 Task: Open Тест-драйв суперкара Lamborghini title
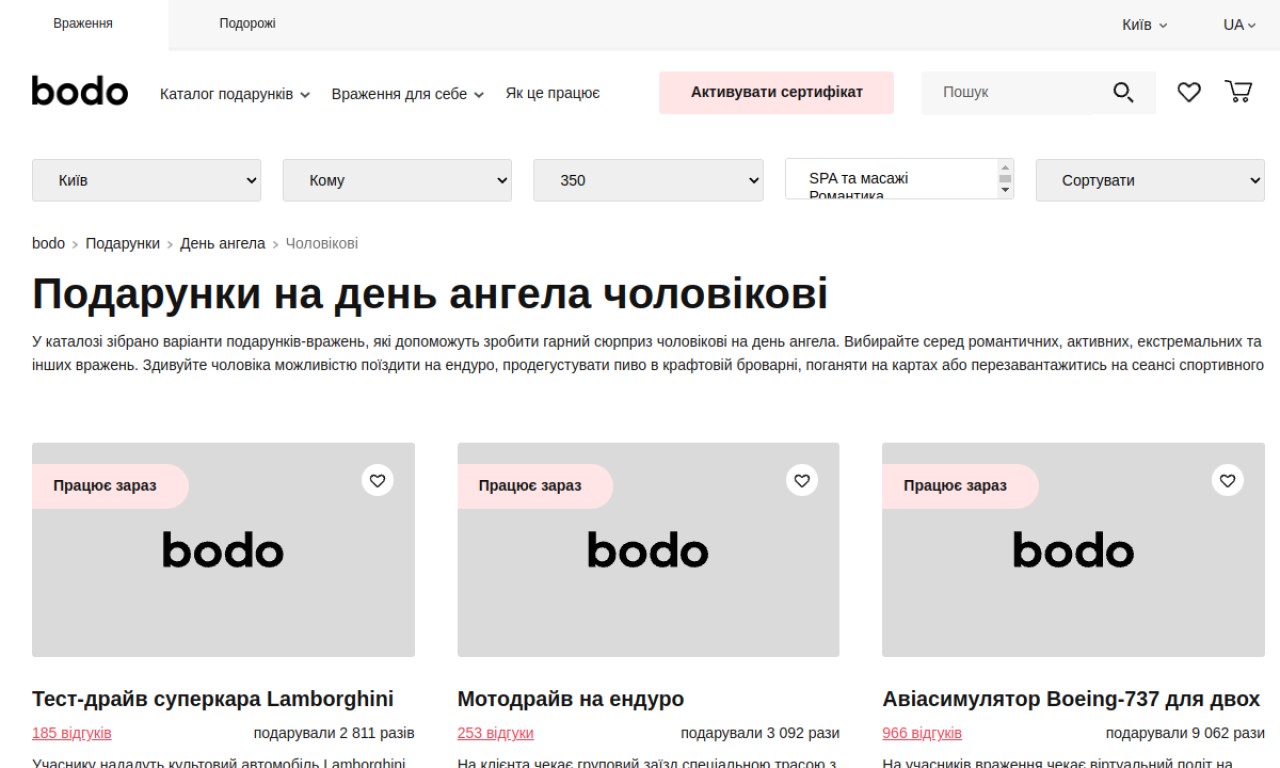[x=213, y=698]
